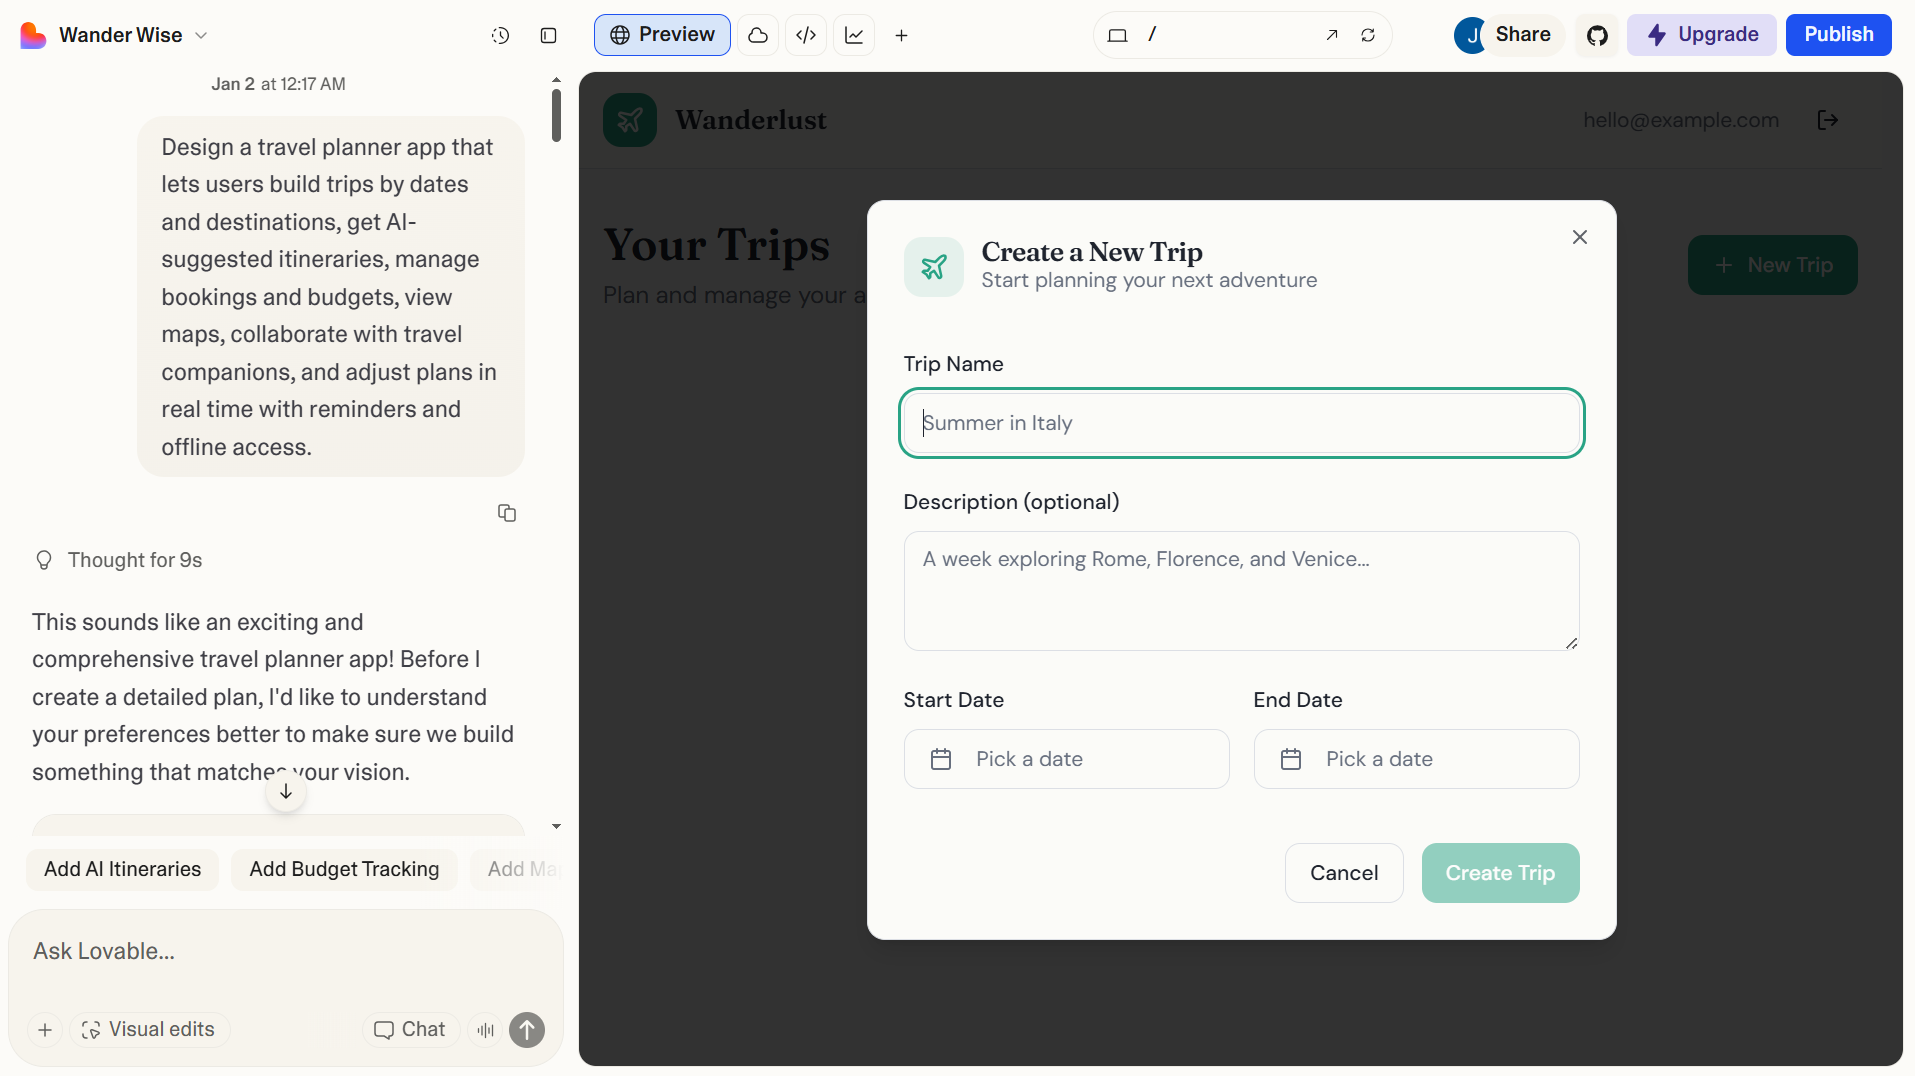The height and width of the screenshot is (1076, 1915).
Task: Click the Trip Name input field
Action: point(1242,423)
